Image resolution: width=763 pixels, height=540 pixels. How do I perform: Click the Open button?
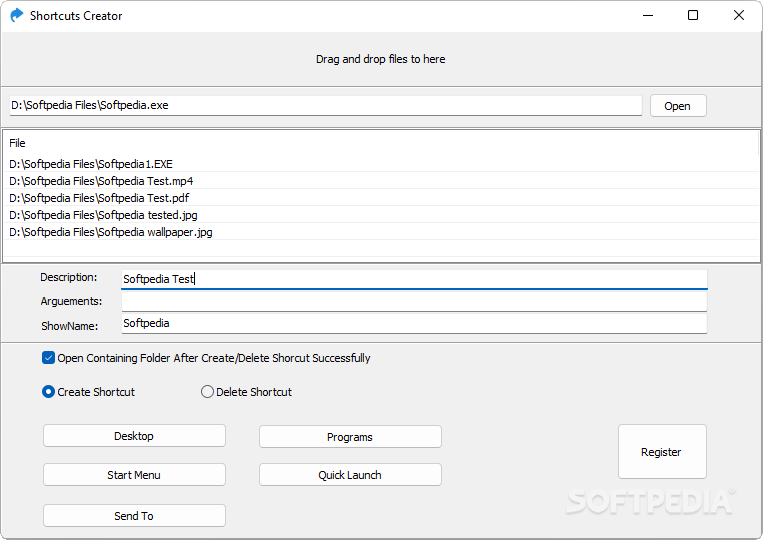click(x=678, y=106)
